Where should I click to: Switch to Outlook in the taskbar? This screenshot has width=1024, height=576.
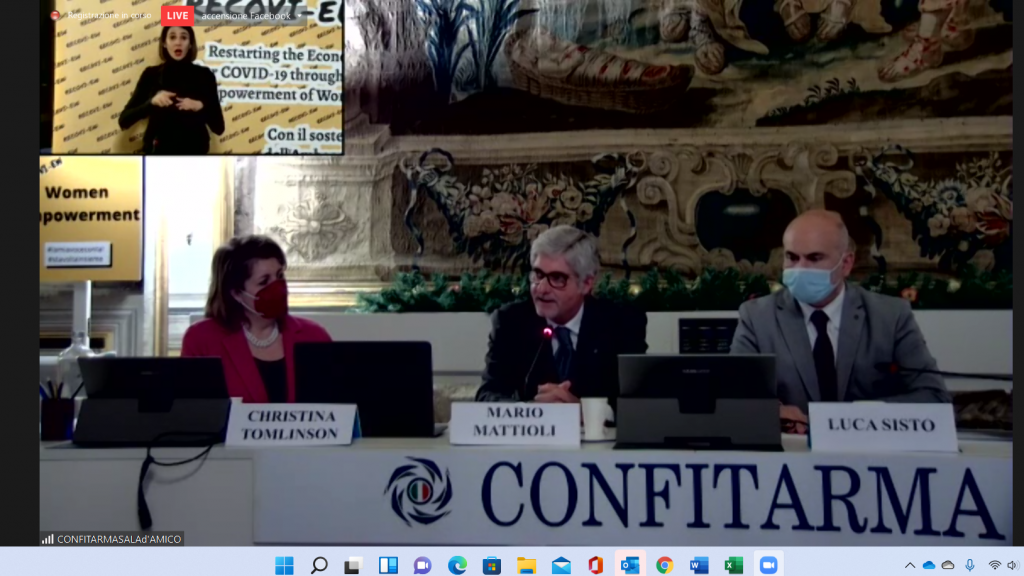coord(630,565)
